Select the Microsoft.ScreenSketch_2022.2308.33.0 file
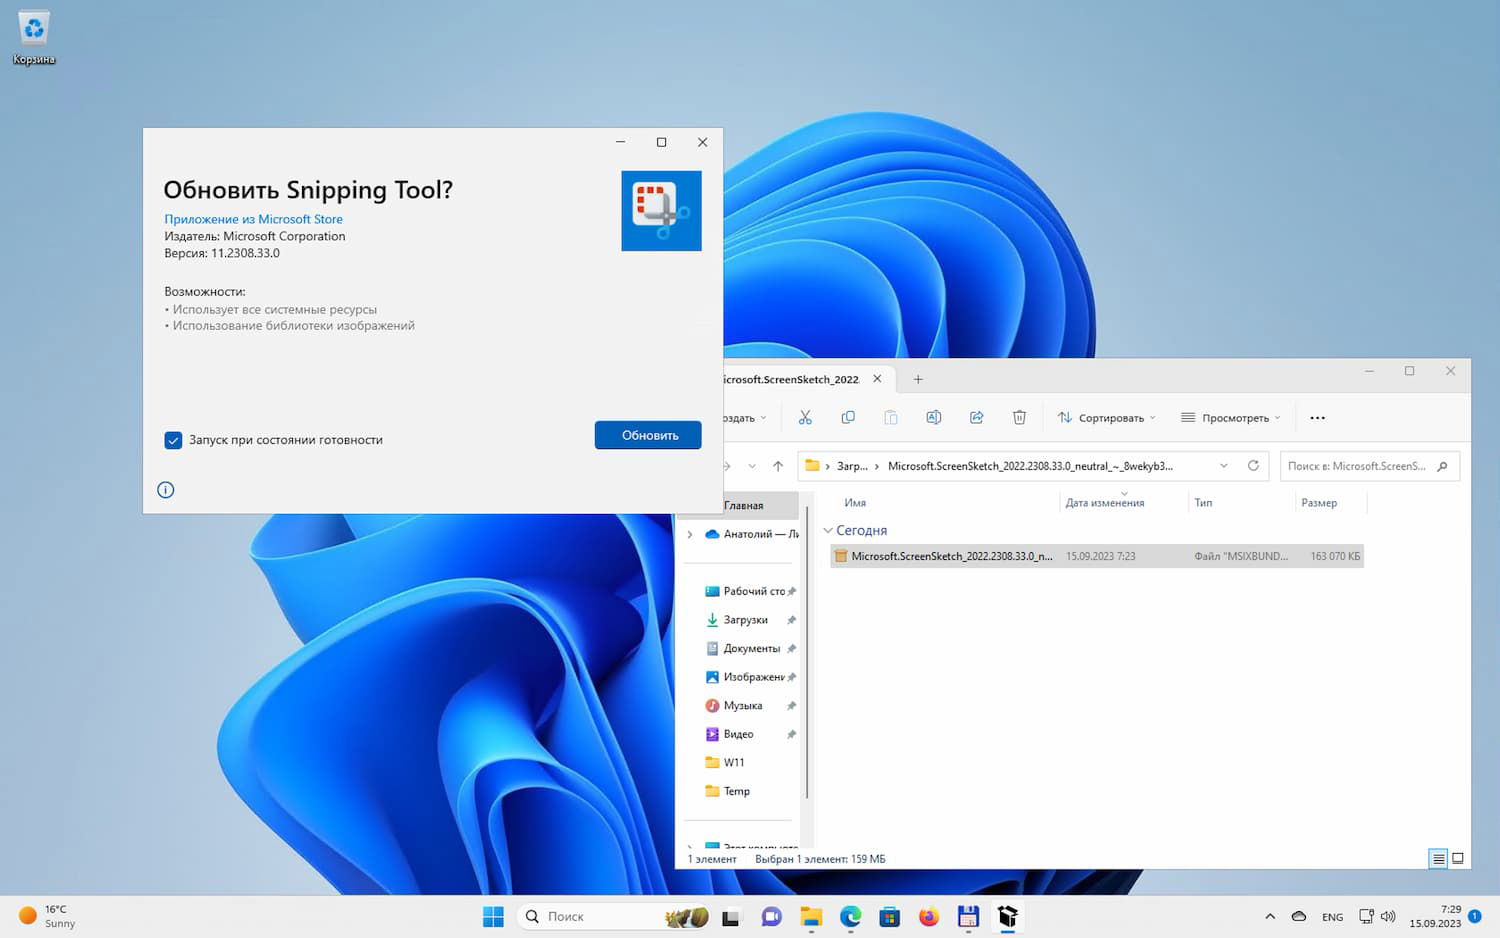The height and width of the screenshot is (938, 1500). click(1097, 556)
